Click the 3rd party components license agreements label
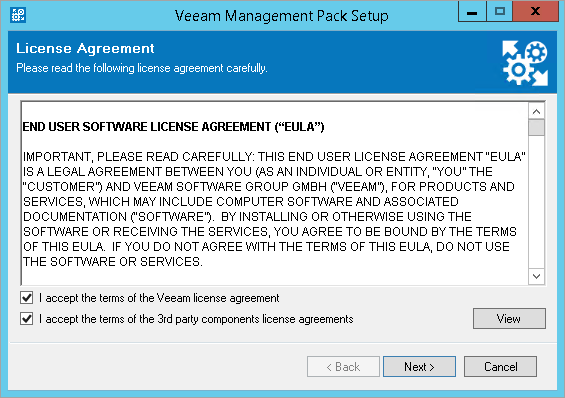This screenshot has height=398, width=565. (196, 319)
